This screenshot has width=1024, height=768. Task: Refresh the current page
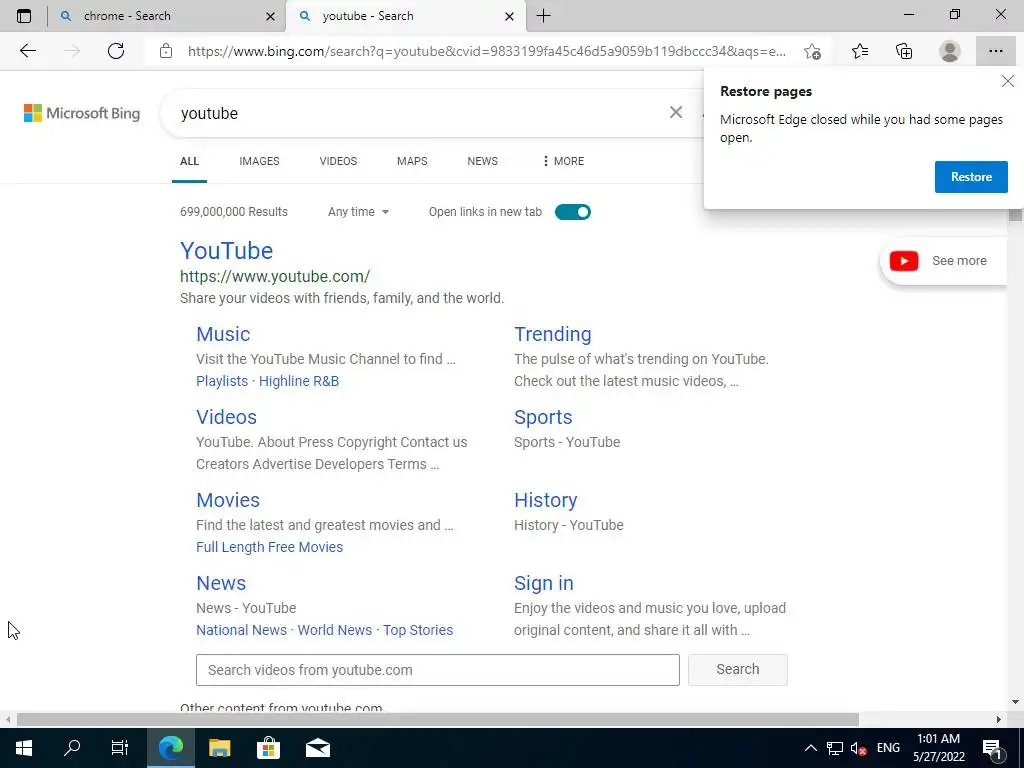(116, 51)
